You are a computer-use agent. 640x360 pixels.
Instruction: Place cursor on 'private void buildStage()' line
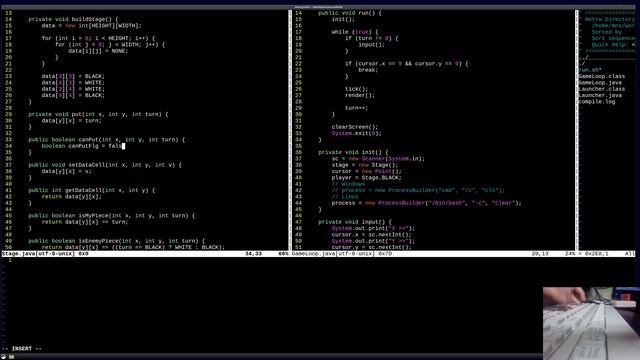pyautogui.click(x=73, y=19)
